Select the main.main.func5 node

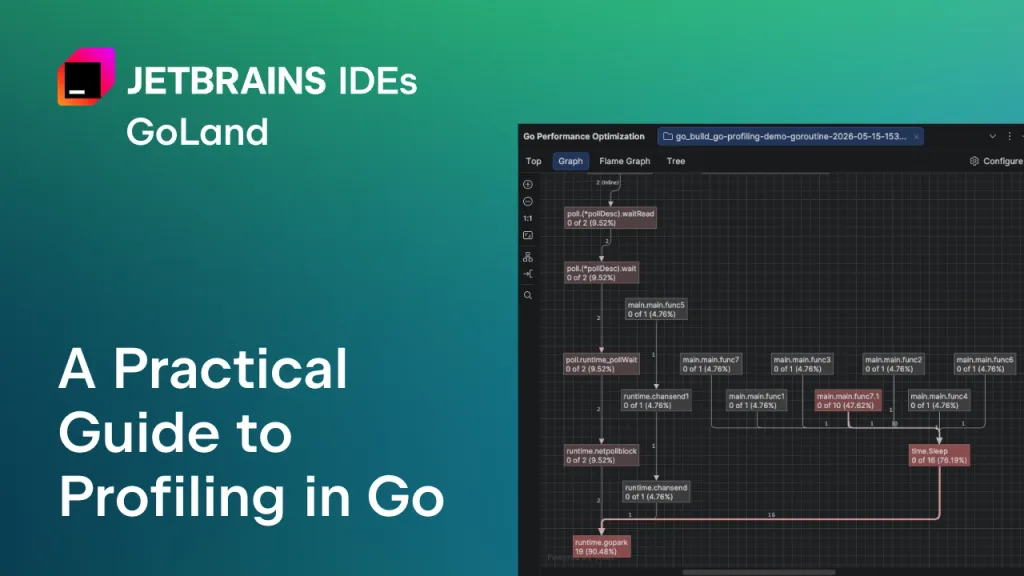(x=656, y=310)
